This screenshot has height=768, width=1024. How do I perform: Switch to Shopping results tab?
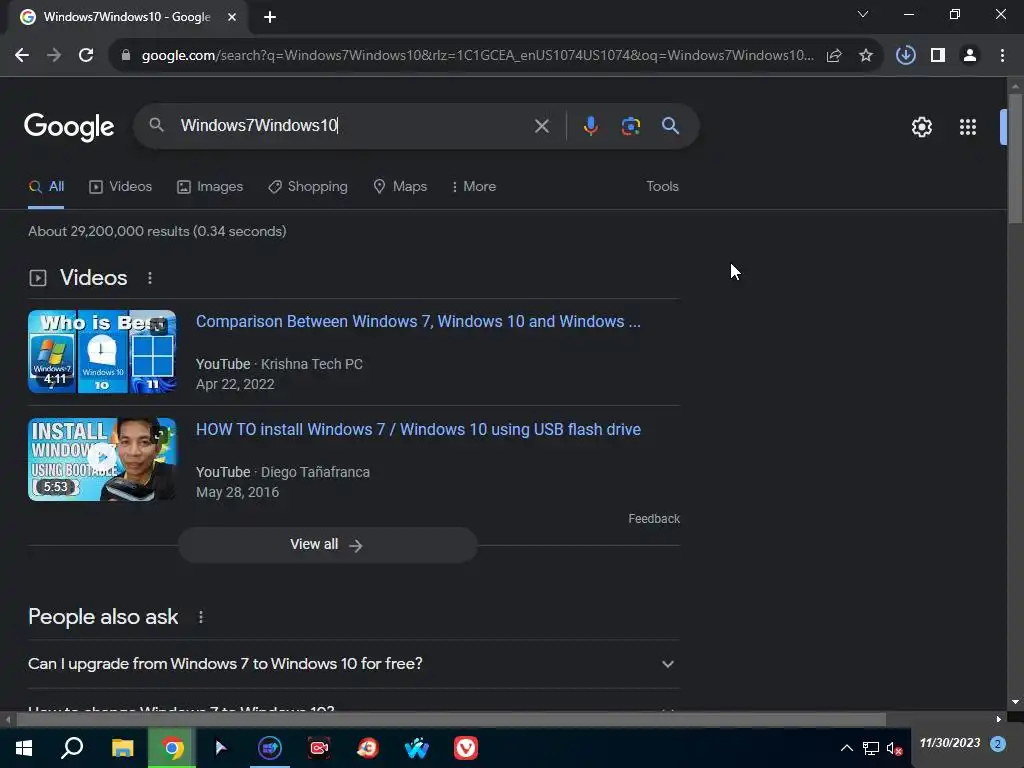[308, 187]
